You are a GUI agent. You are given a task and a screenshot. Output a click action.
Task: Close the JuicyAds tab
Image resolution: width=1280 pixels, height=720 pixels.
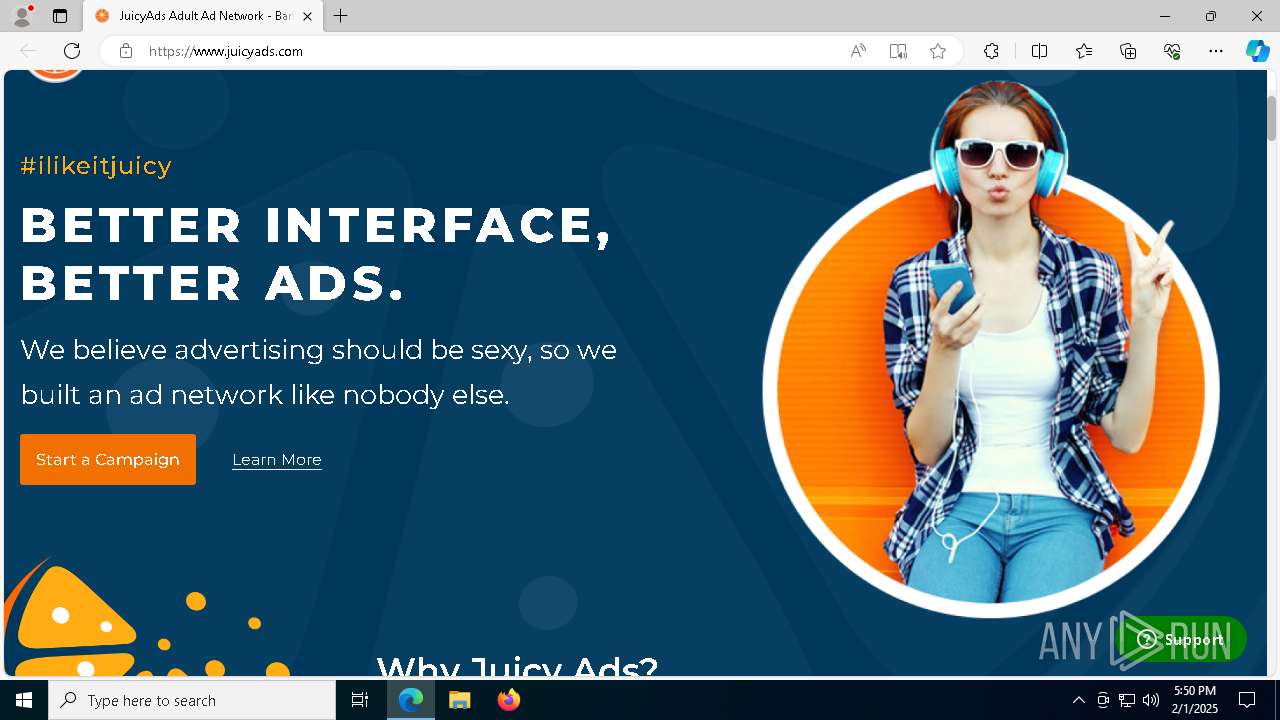tap(307, 16)
